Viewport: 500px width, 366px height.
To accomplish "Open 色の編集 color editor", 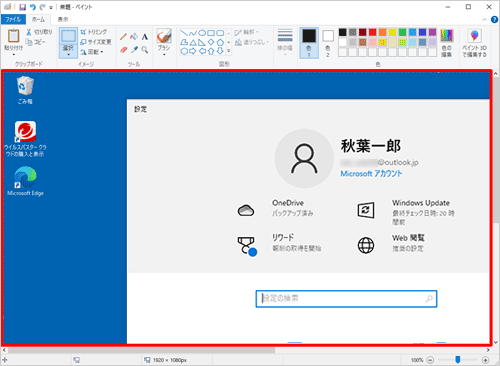I will point(447,43).
